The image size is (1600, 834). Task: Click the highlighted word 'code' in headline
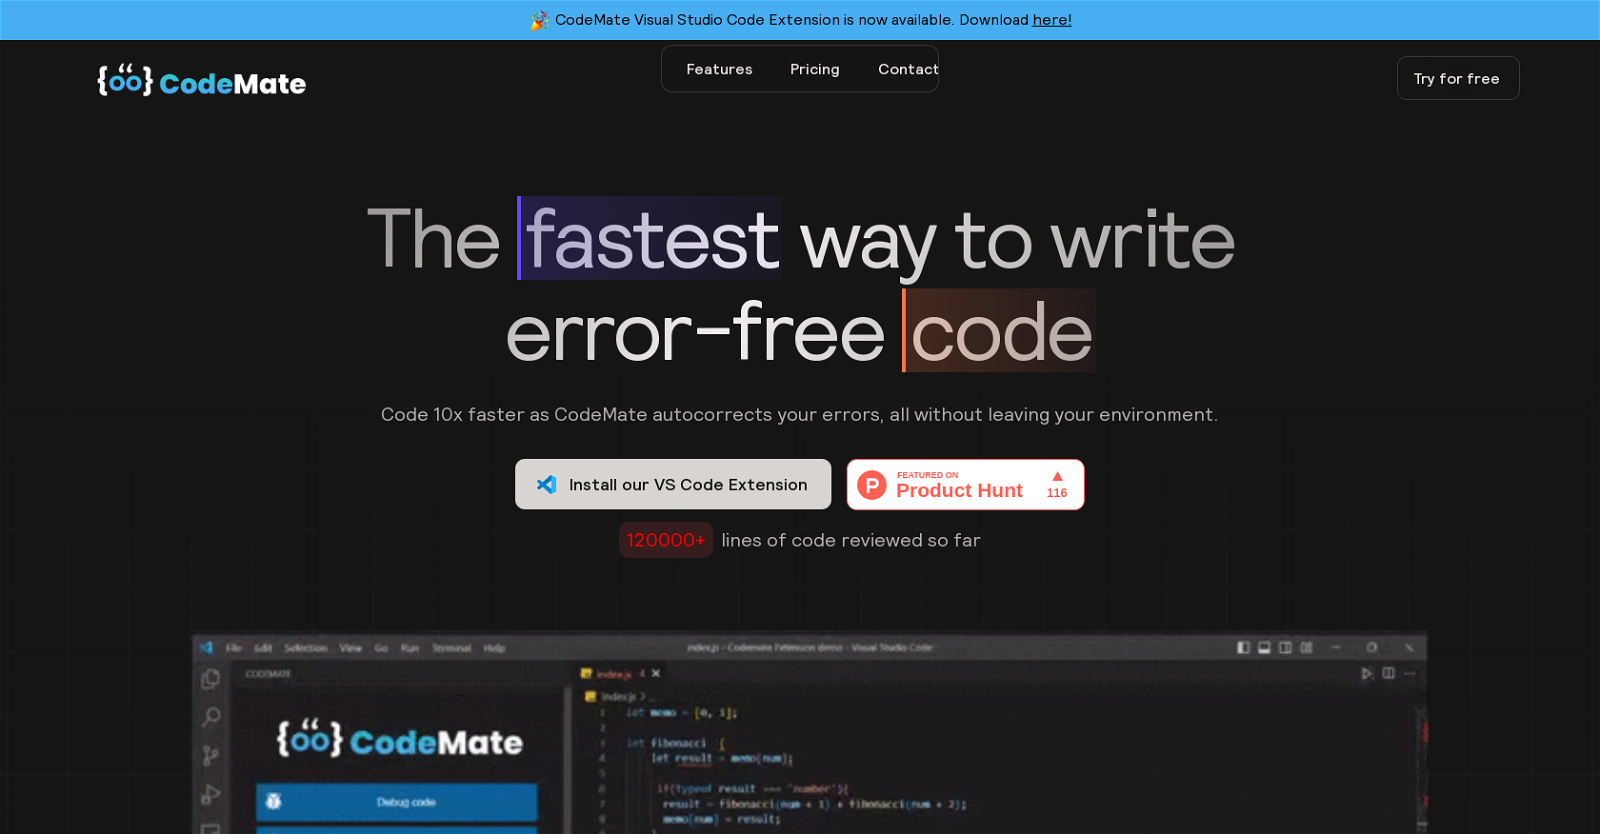[x=1000, y=331]
